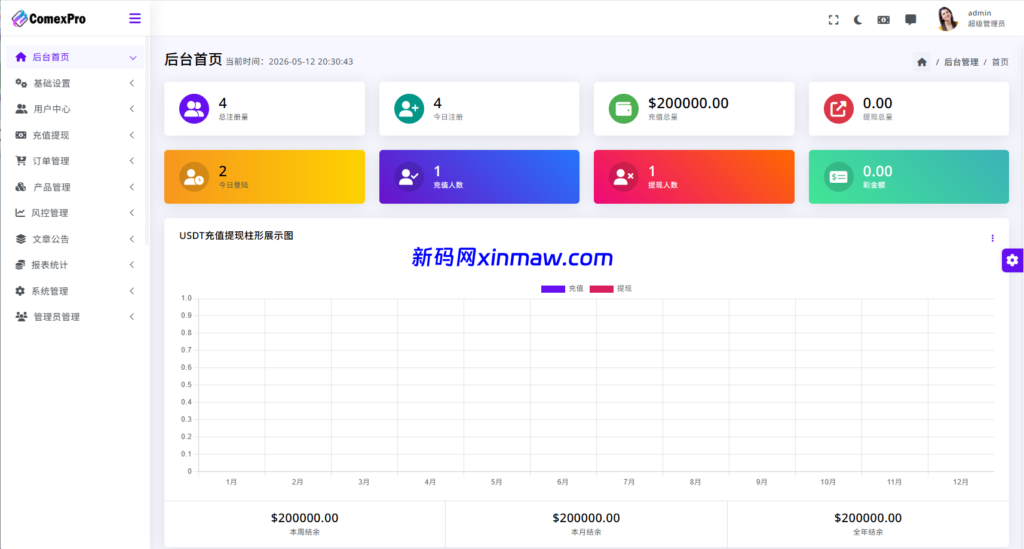Click green wallet icon on 充值总量 card
Viewport: 1024px width, 549px height.
pyautogui.click(x=624, y=109)
